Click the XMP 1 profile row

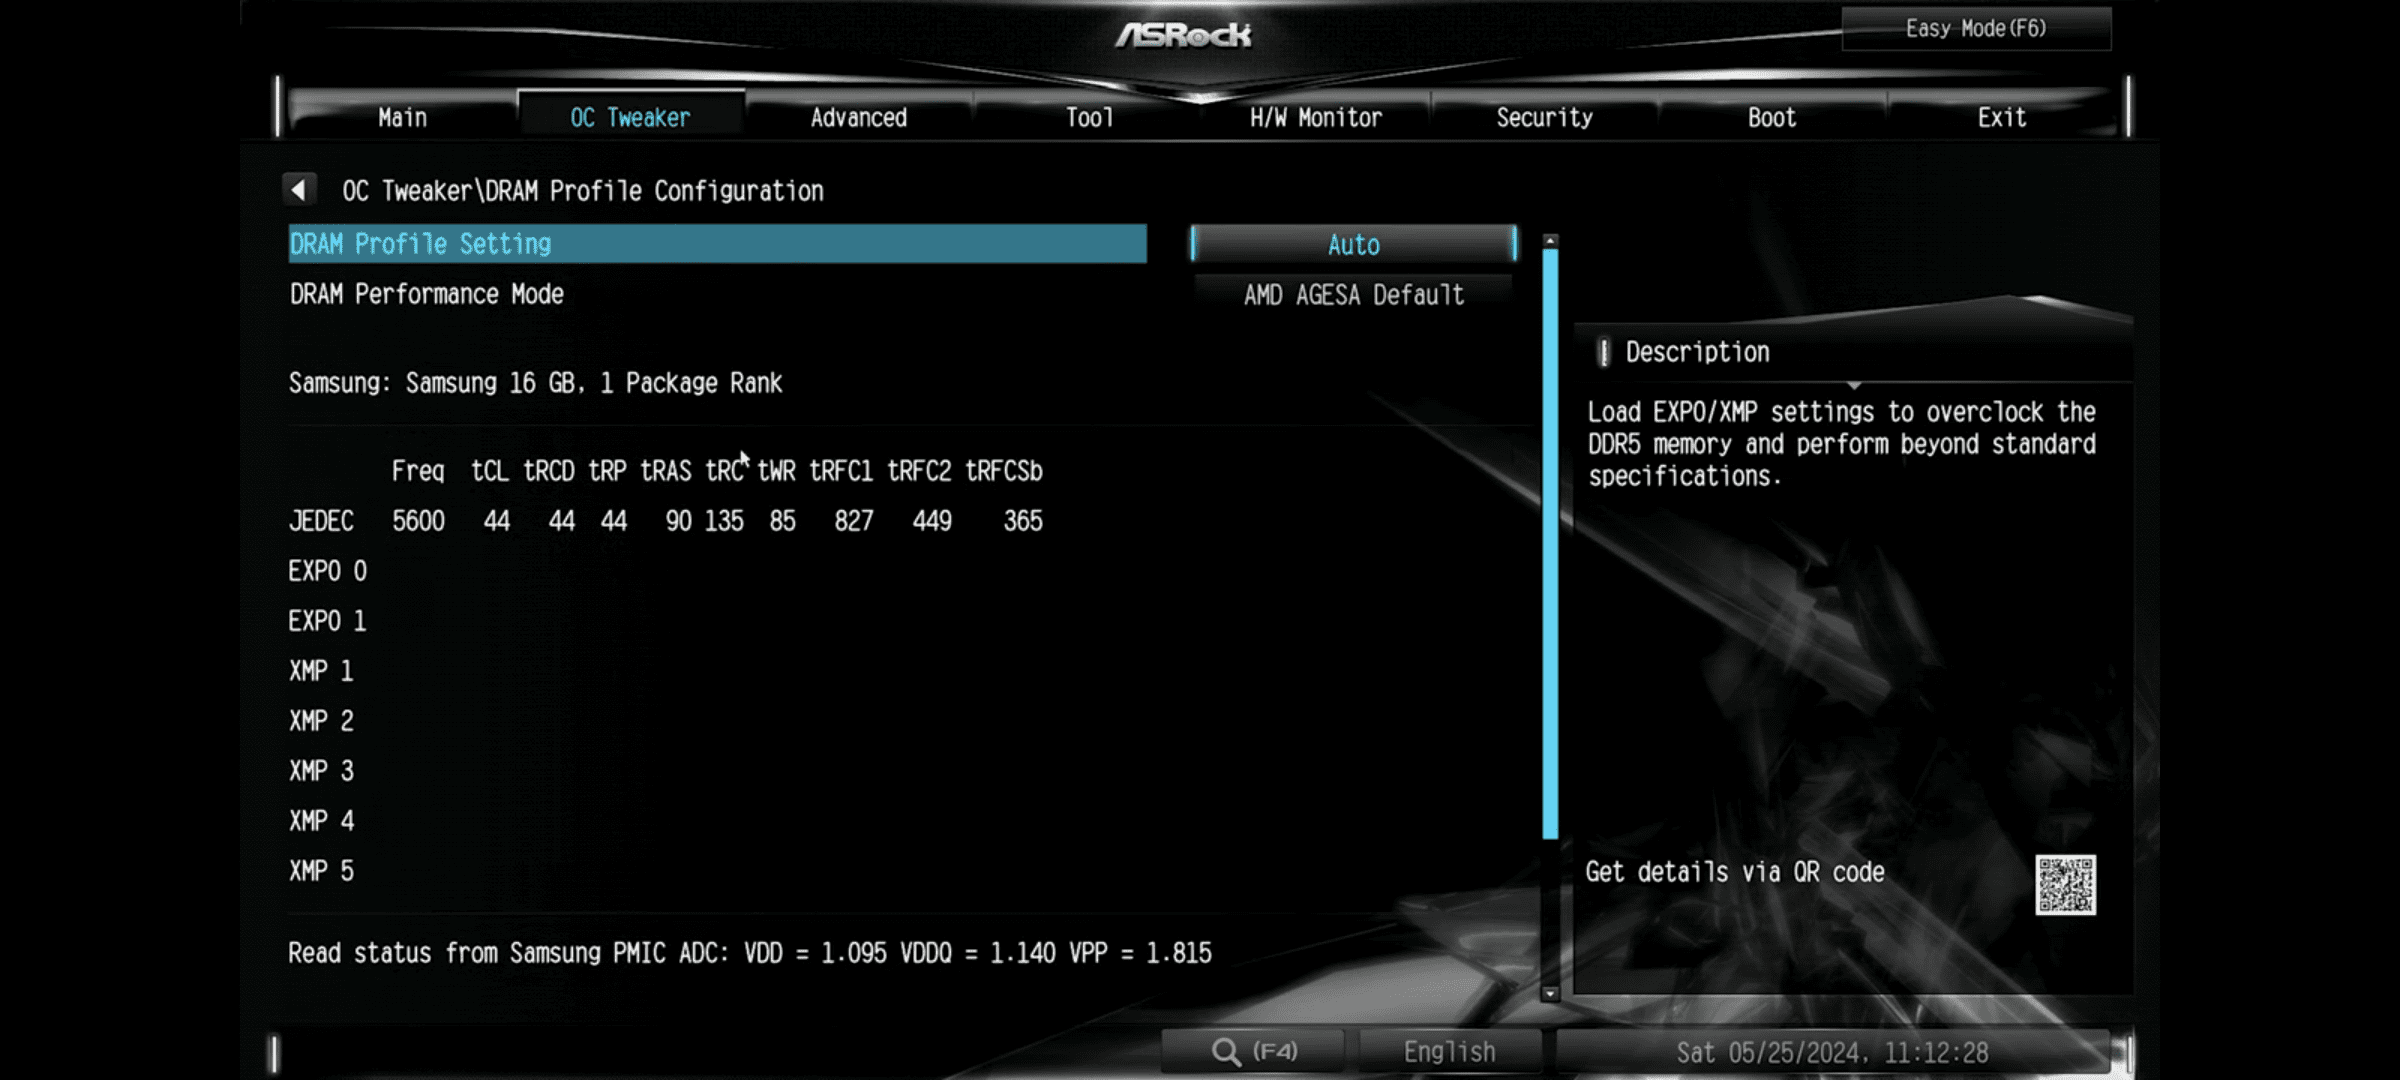tap(321, 671)
